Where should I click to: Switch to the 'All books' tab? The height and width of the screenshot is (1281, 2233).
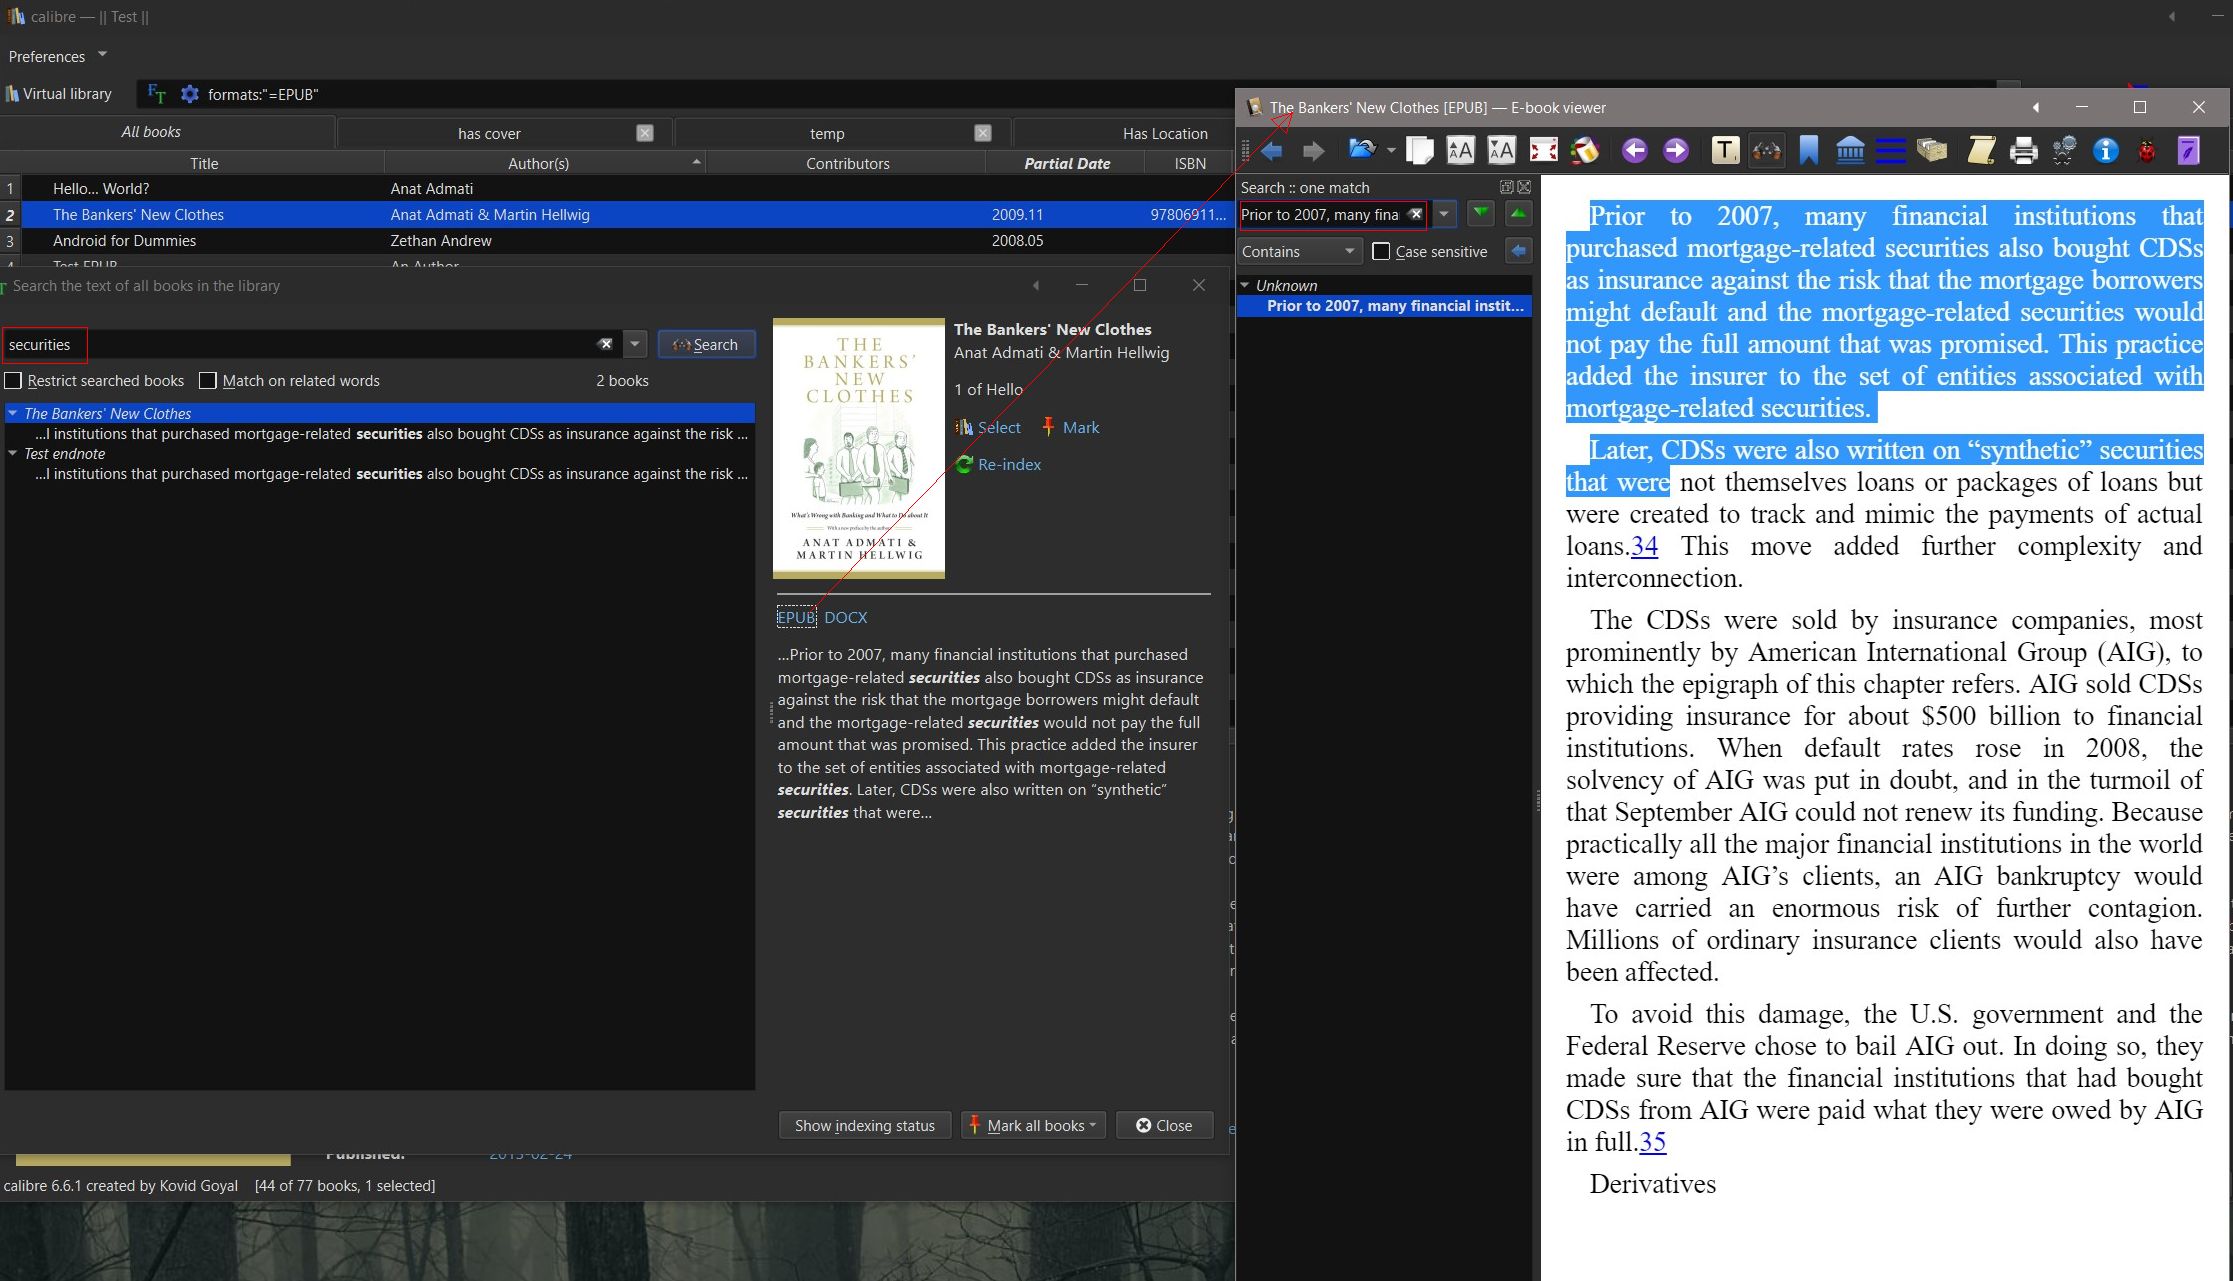coord(151,132)
